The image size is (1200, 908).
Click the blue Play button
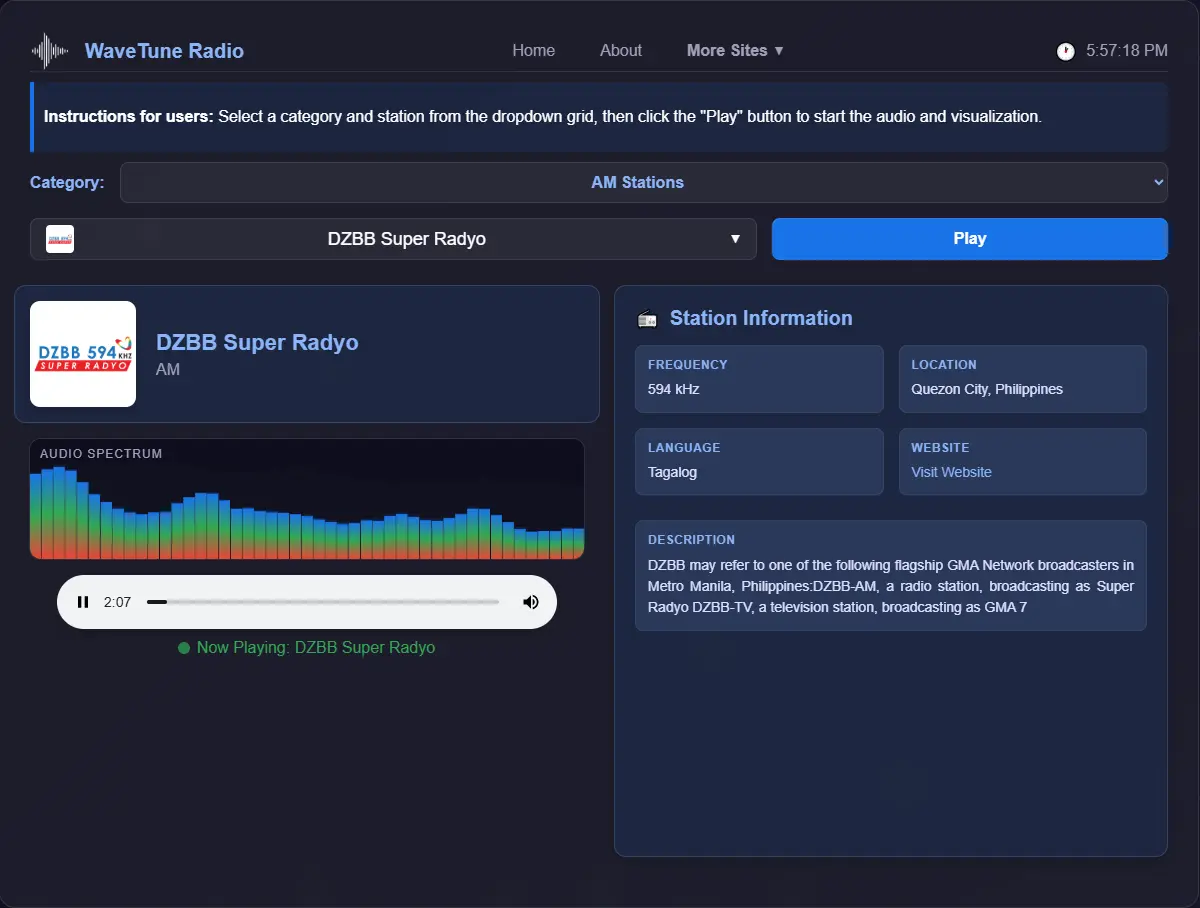(970, 239)
